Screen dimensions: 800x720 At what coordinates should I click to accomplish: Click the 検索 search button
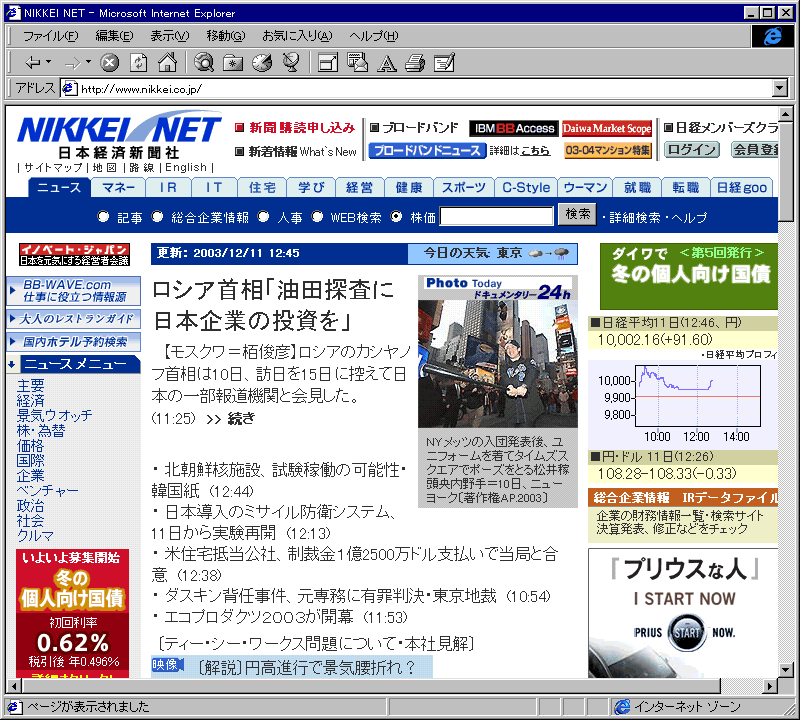[578, 214]
